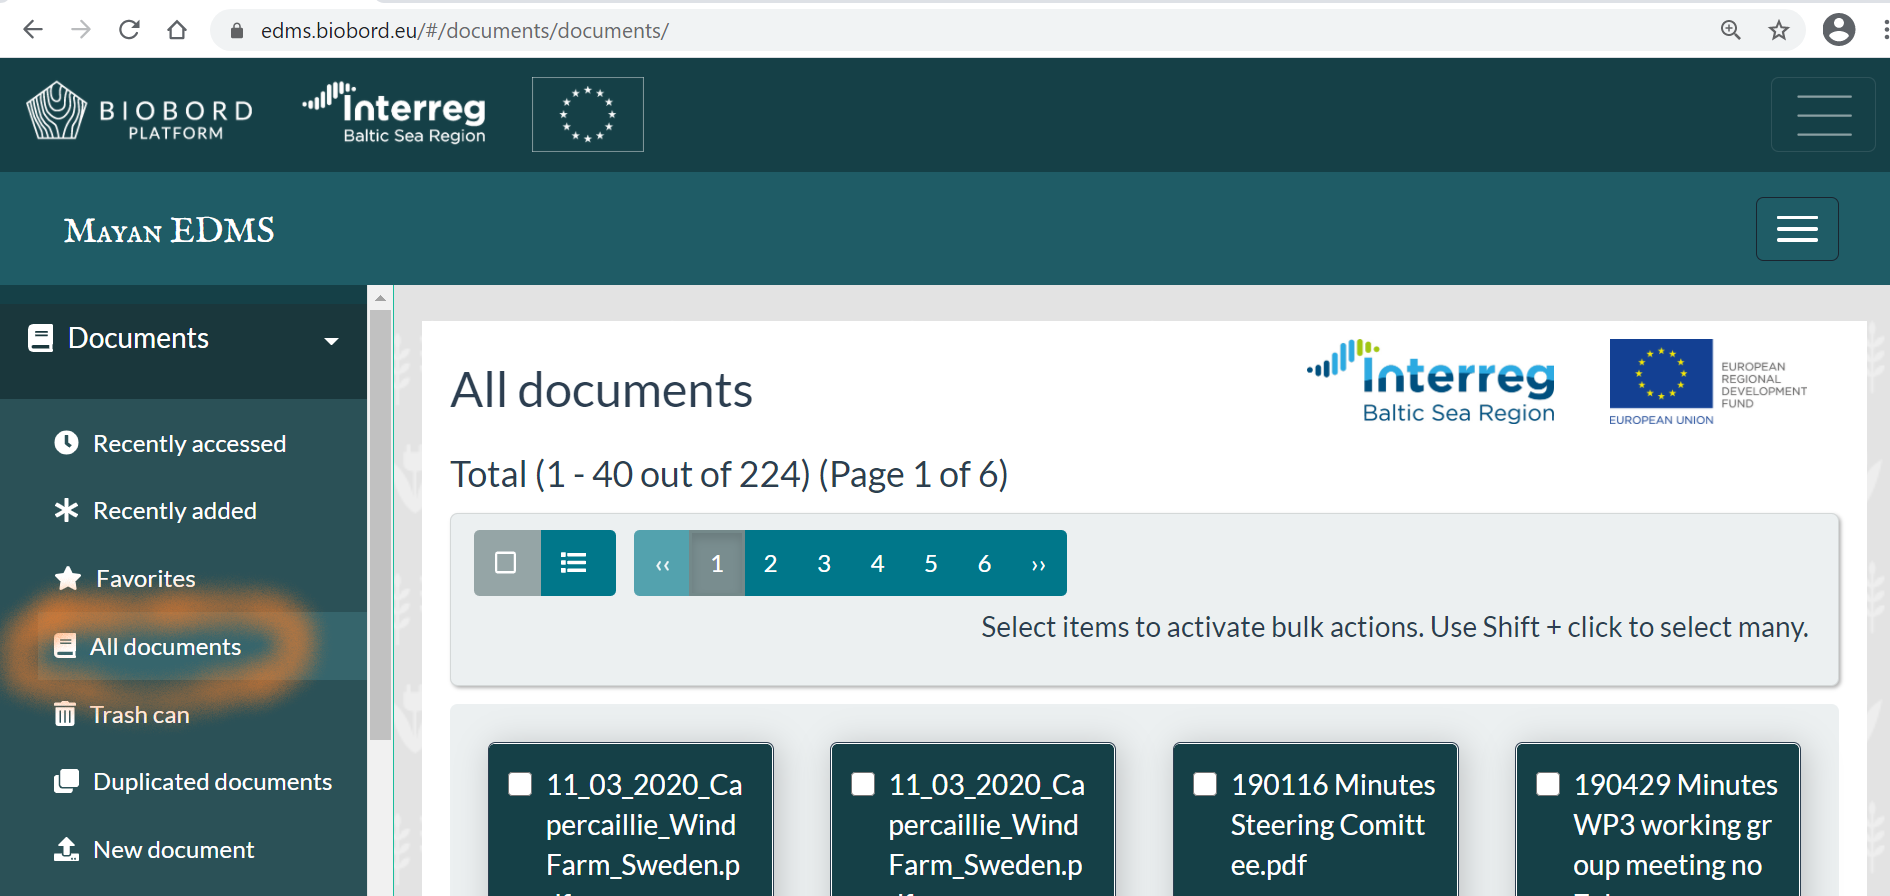The height and width of the screenshot is (896, 1890).
Task: Go to page 5 of documents
Action: click(931, 563)
